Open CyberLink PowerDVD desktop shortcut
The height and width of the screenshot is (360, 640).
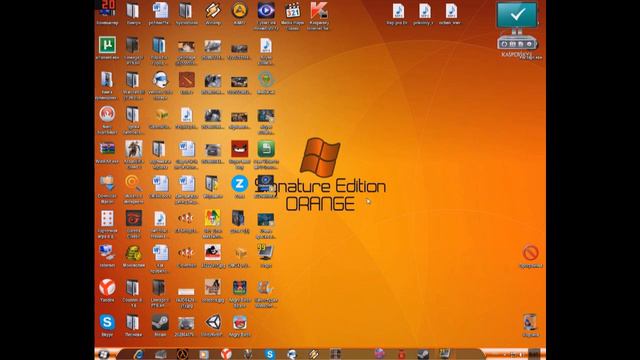click(x=266, y=11)
